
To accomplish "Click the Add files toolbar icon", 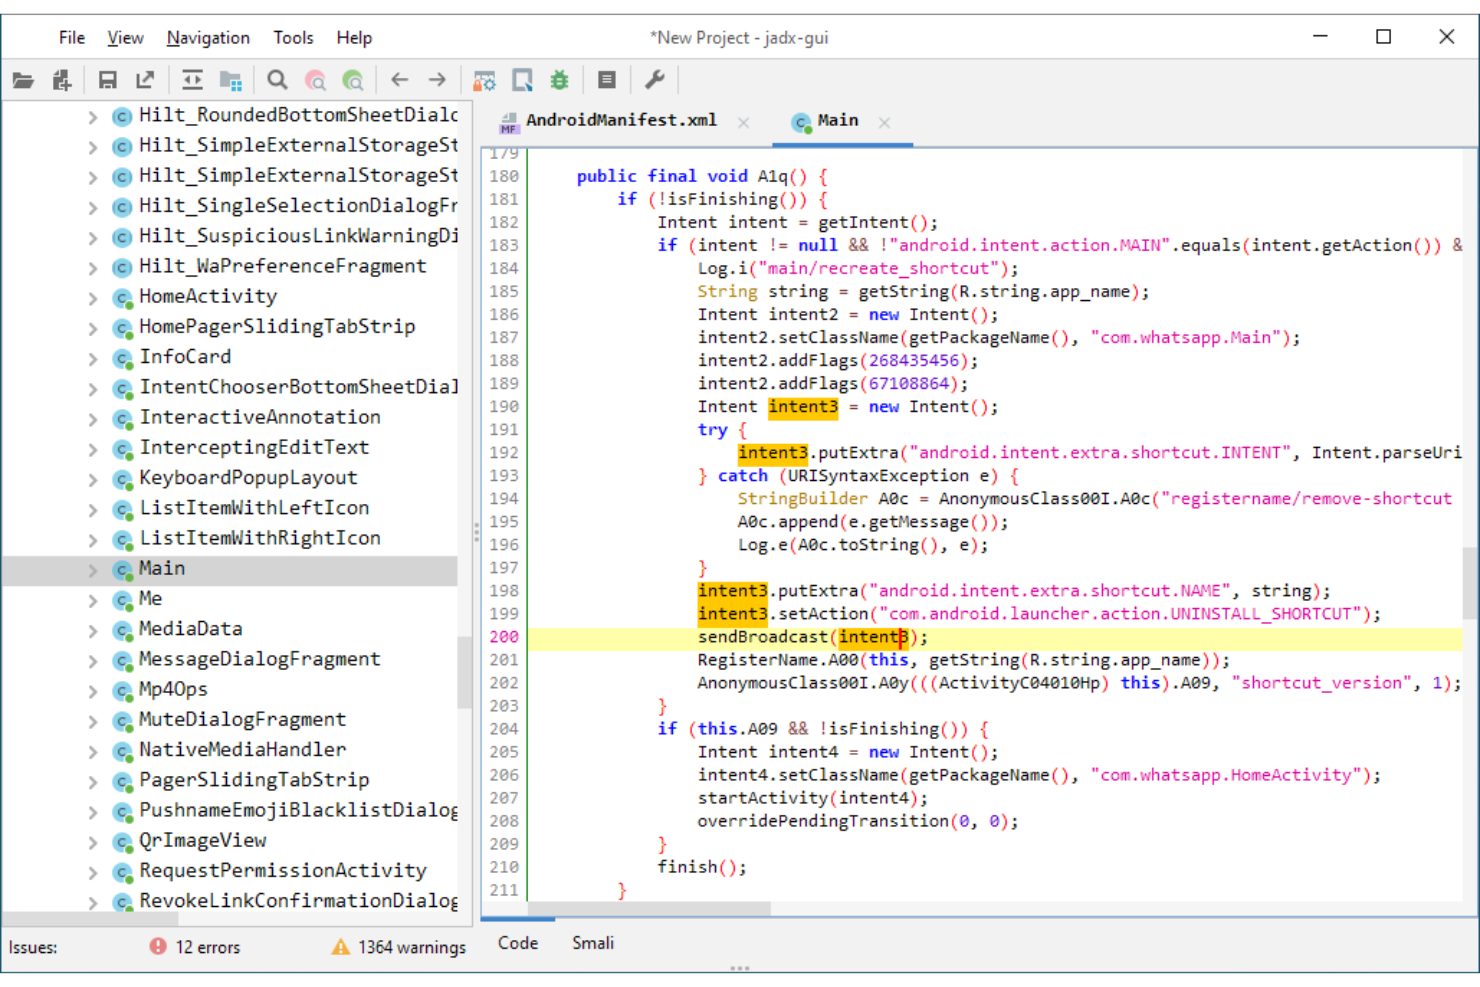I will point(62,80).
